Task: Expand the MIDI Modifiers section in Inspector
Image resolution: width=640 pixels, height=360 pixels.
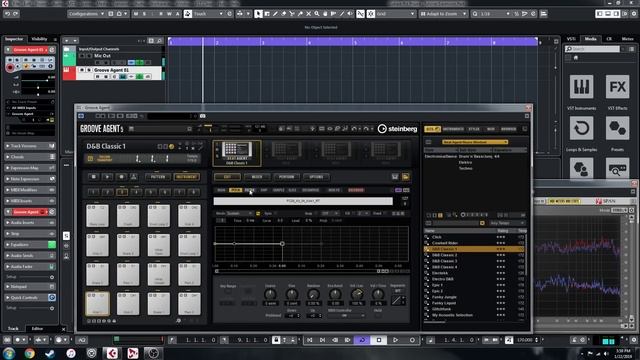Action: coord(30,190)
